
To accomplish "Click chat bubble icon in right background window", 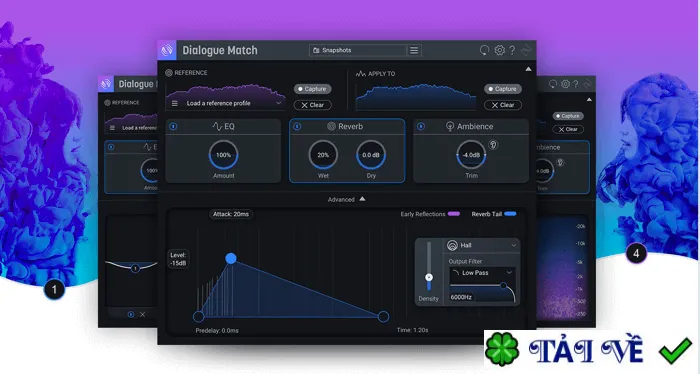I will [553, 84].
